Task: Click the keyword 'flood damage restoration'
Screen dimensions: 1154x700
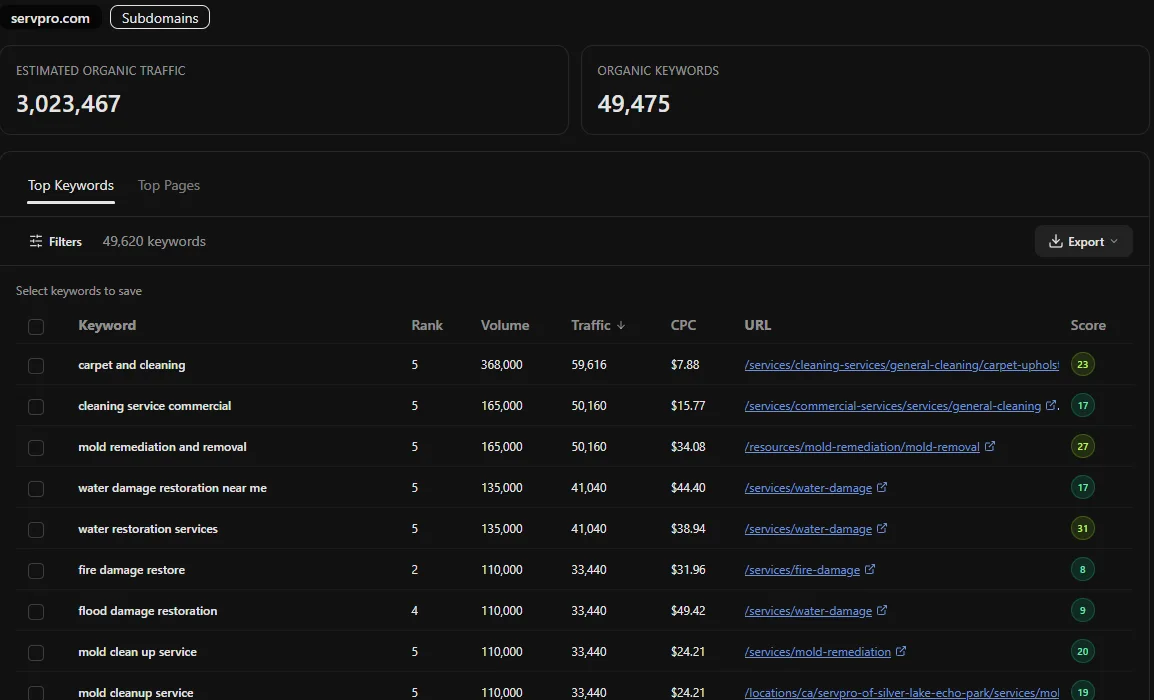Action: coord(148,611)
